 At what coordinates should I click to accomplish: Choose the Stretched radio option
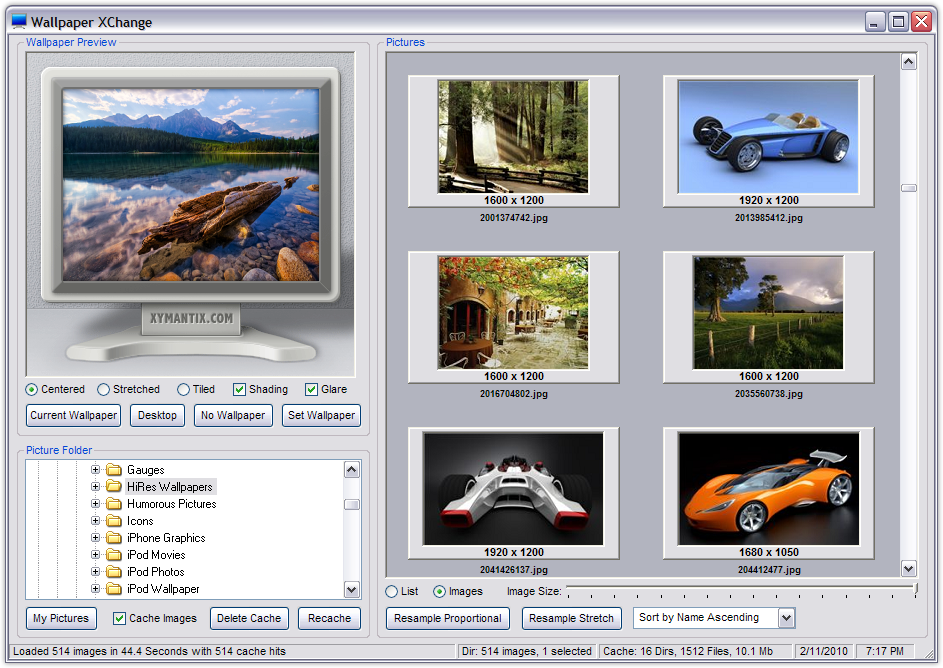(104, 390)
